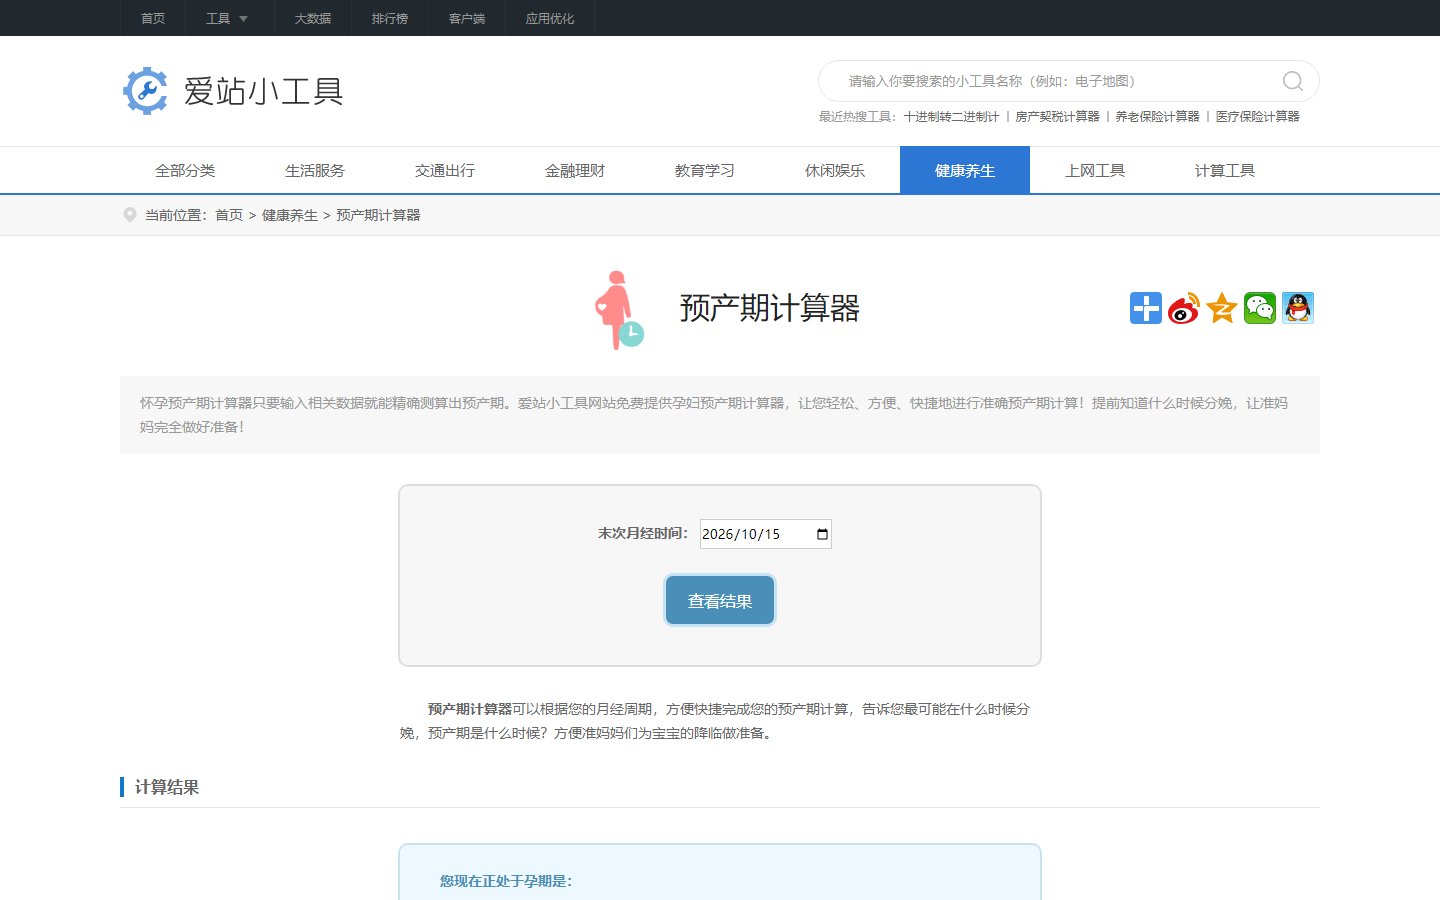The image size is (1440, 900).
Task: Click the 计算结果 section heading
Action: (167, 787)
